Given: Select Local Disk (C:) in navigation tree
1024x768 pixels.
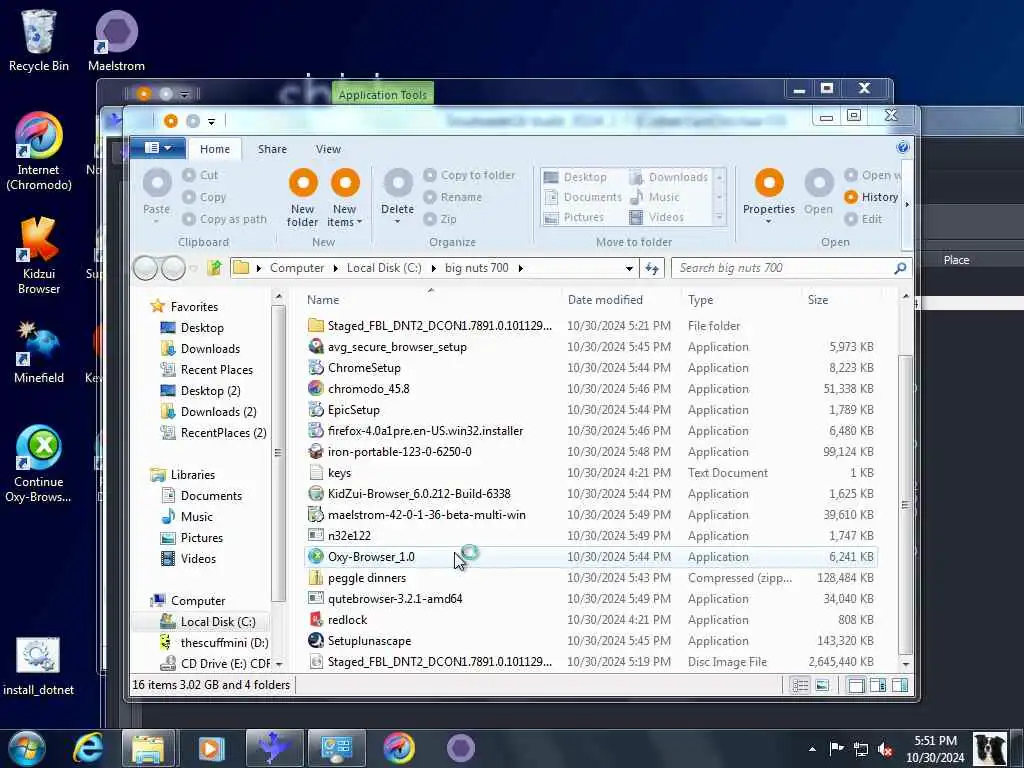Looking at the screenshot, I should tap(208, 622).
